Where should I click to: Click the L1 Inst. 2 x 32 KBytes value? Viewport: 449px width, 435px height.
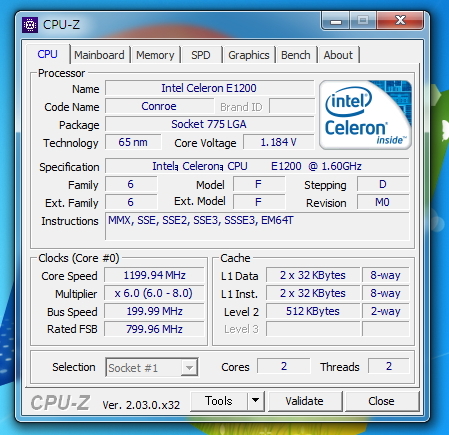313,293
